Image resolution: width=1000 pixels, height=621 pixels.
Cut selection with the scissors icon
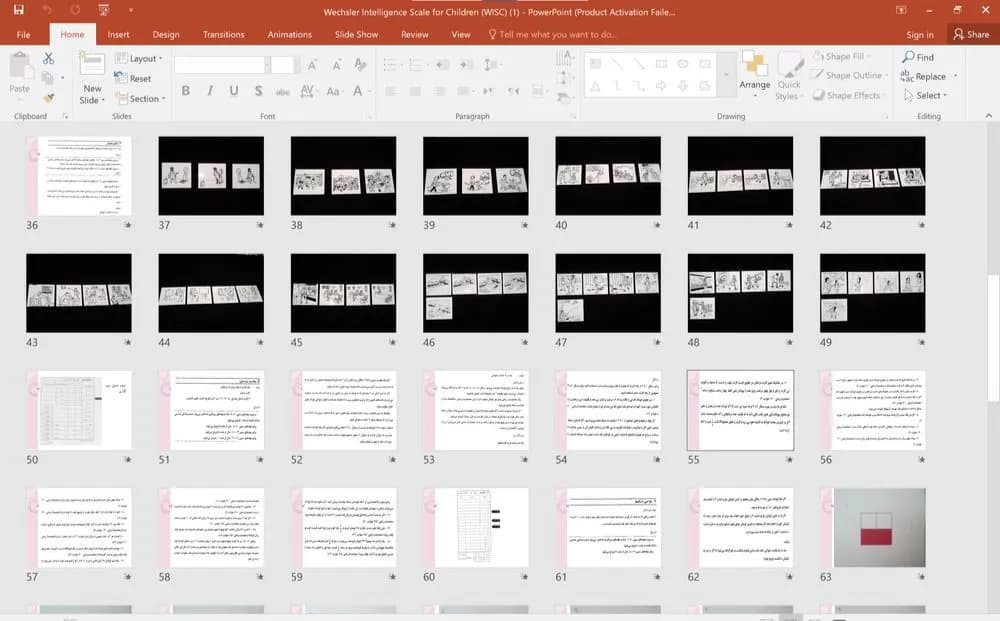tap(48, 59)
